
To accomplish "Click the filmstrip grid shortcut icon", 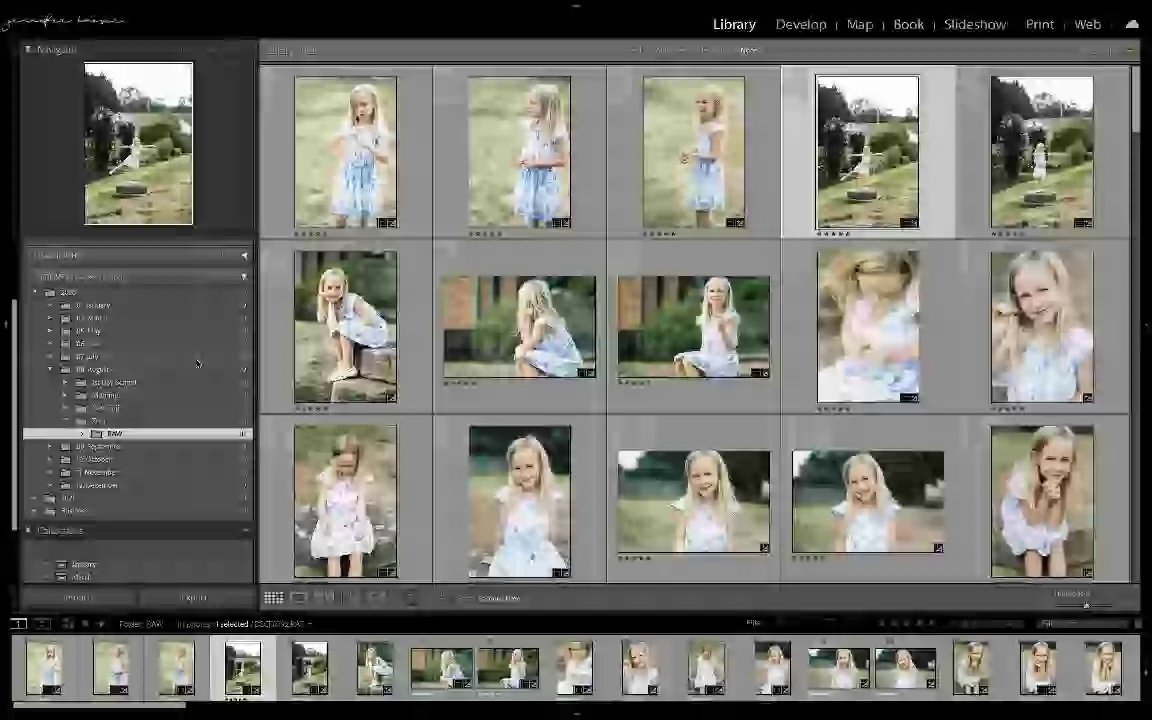I will pyautogui.click(x=68, y=624).
